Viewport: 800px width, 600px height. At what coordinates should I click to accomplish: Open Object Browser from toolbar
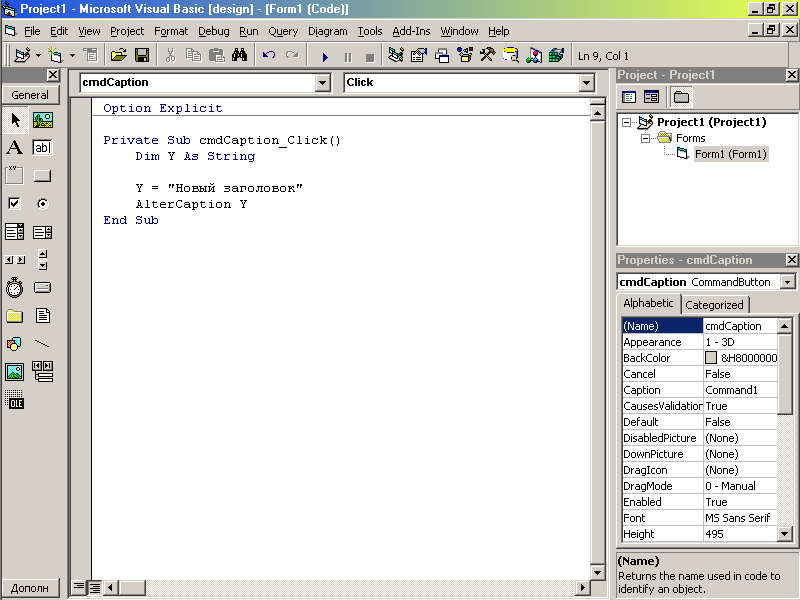coord(465,55)
